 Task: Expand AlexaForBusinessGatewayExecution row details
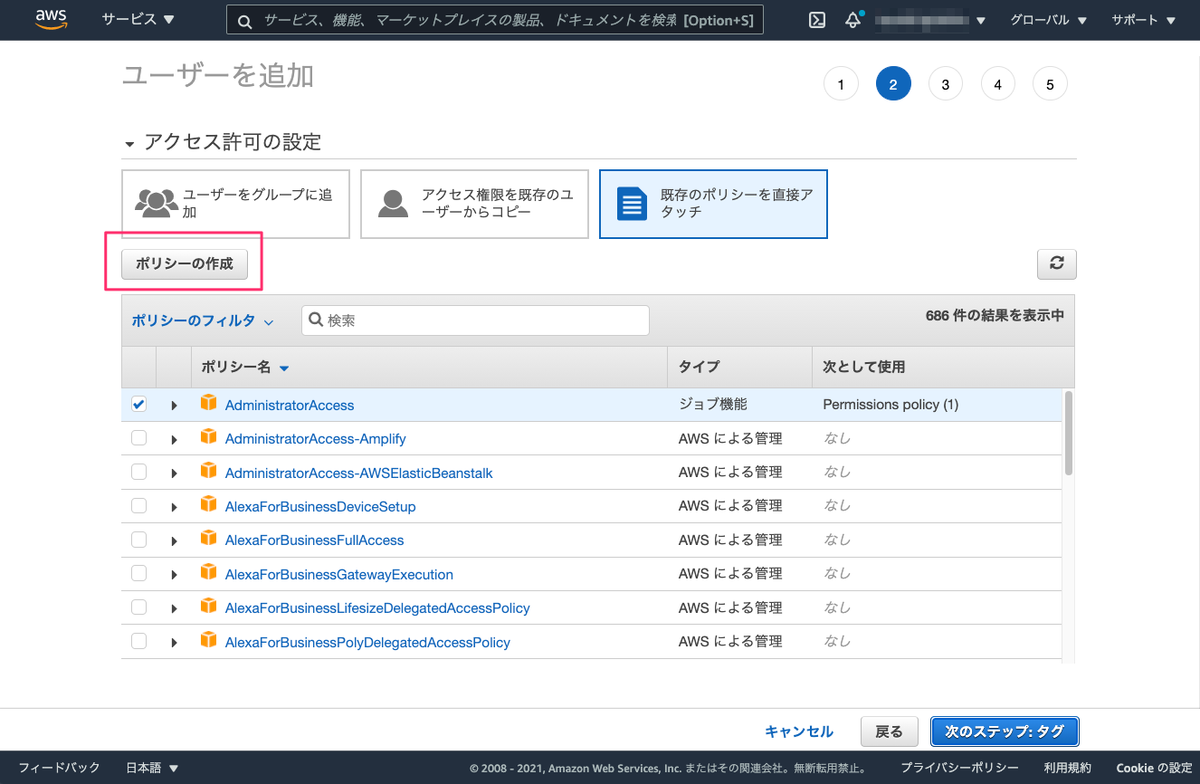coord(174,575)
